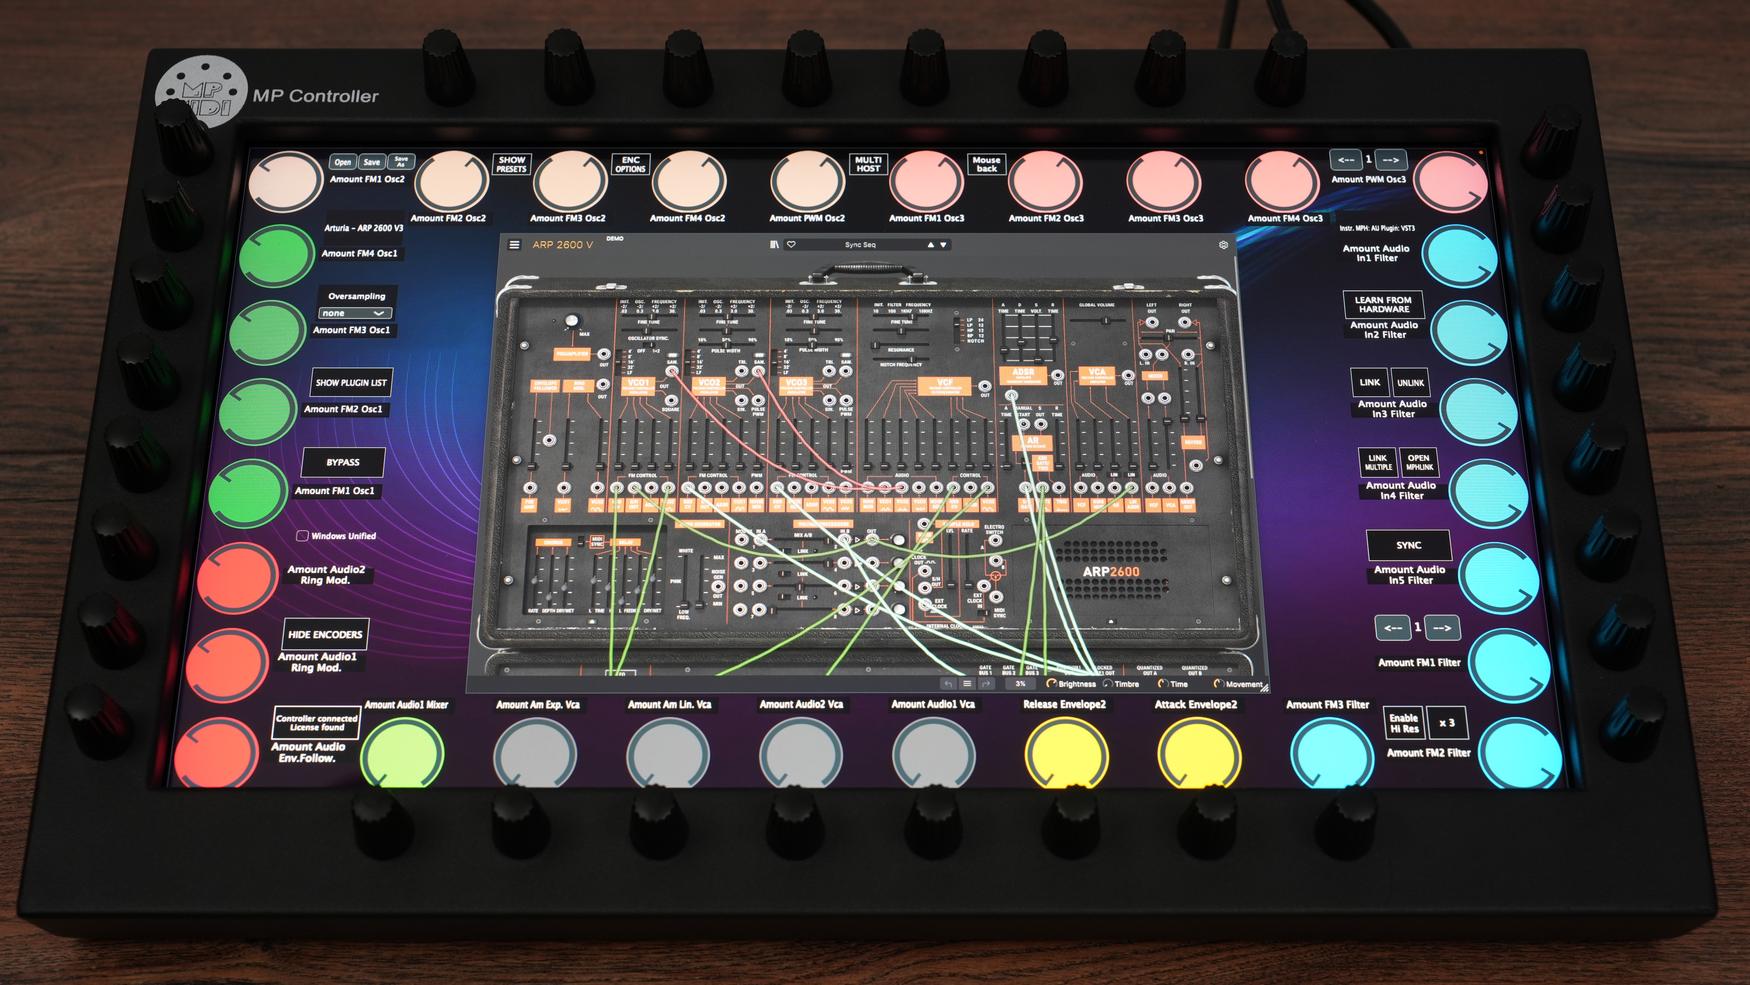Click the Brightness macro knob
Viewport: 1750px width, 985px height.
(1051, 684)
